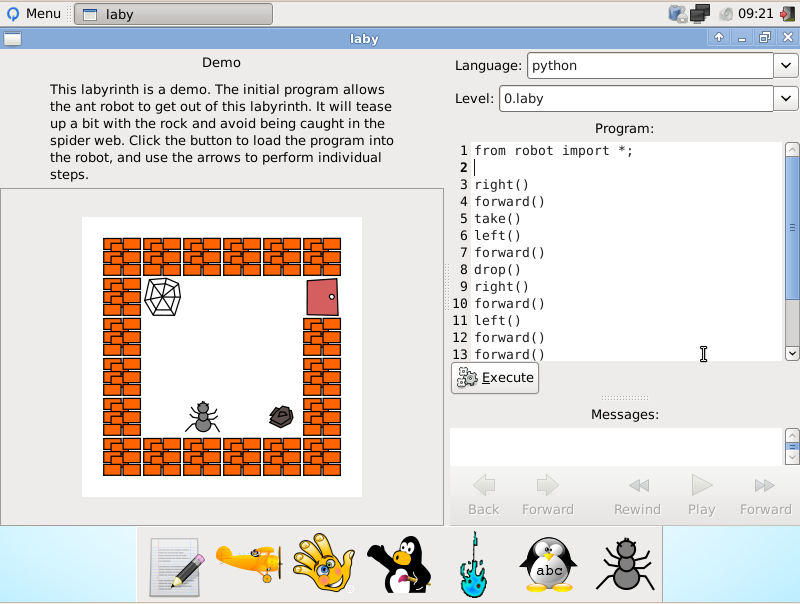Select the laby taskbar window entry
Viewport: 800px width, 604px height.
pos(173,14)
